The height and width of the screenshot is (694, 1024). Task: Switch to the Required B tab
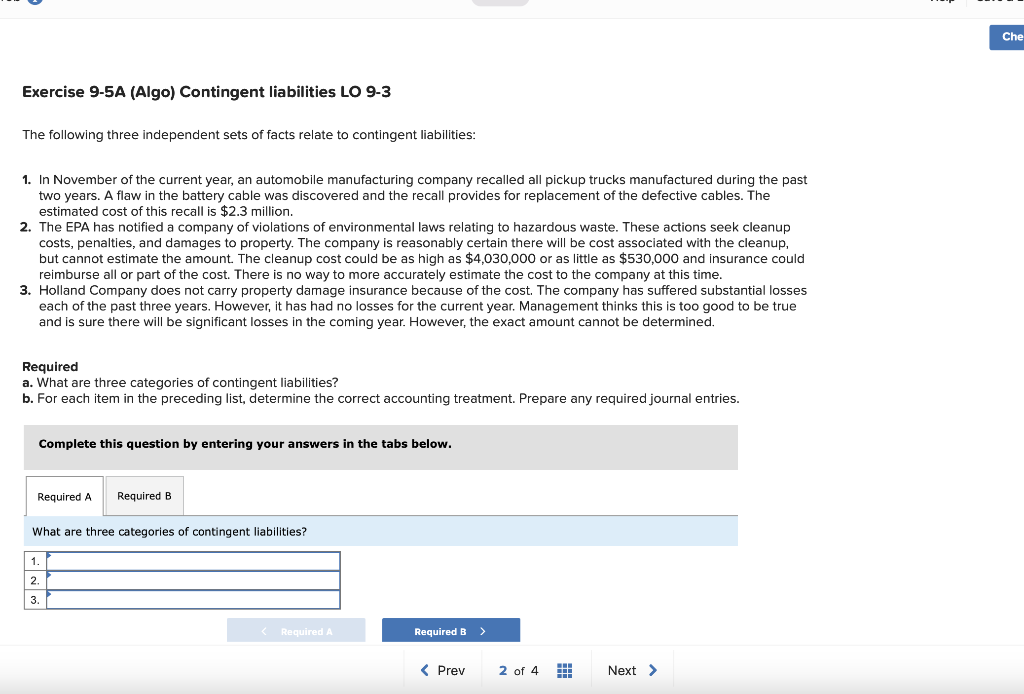coord(143,495)
